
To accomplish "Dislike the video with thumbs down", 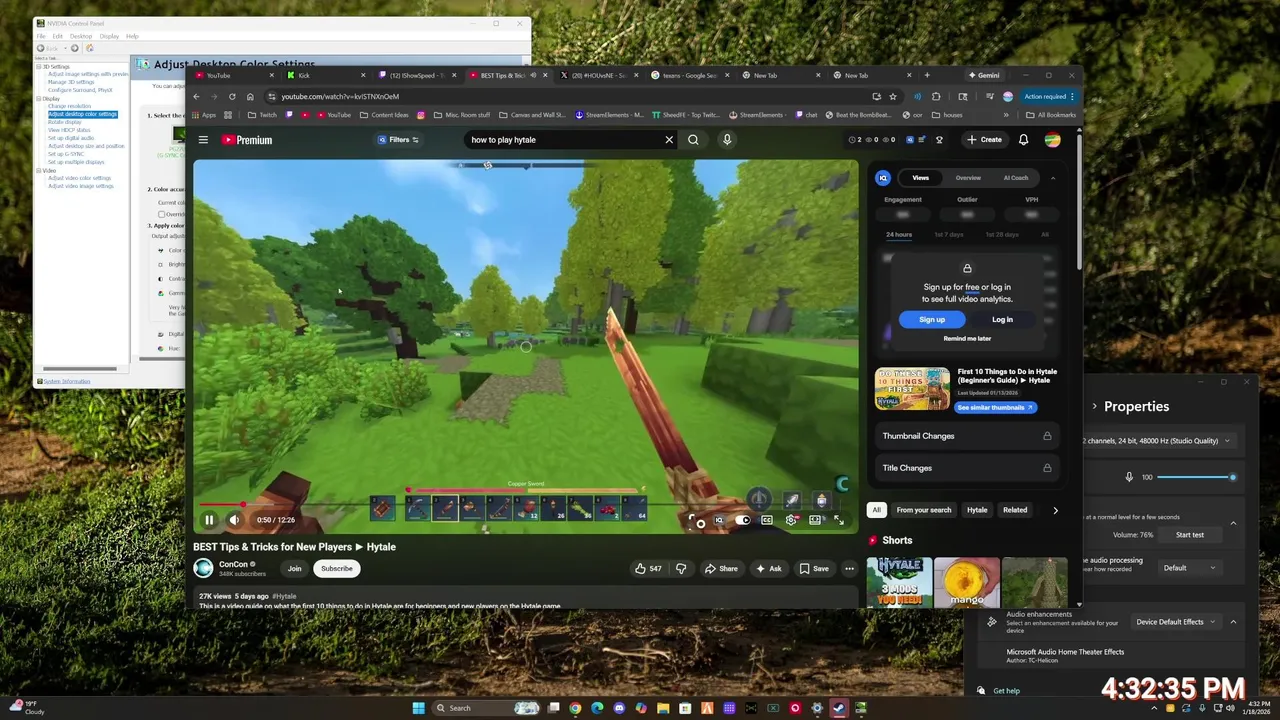I will click(681, 568).
